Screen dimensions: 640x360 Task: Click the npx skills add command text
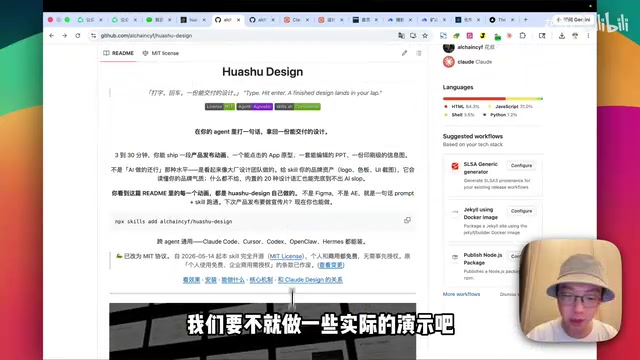(x=173, y=222)
